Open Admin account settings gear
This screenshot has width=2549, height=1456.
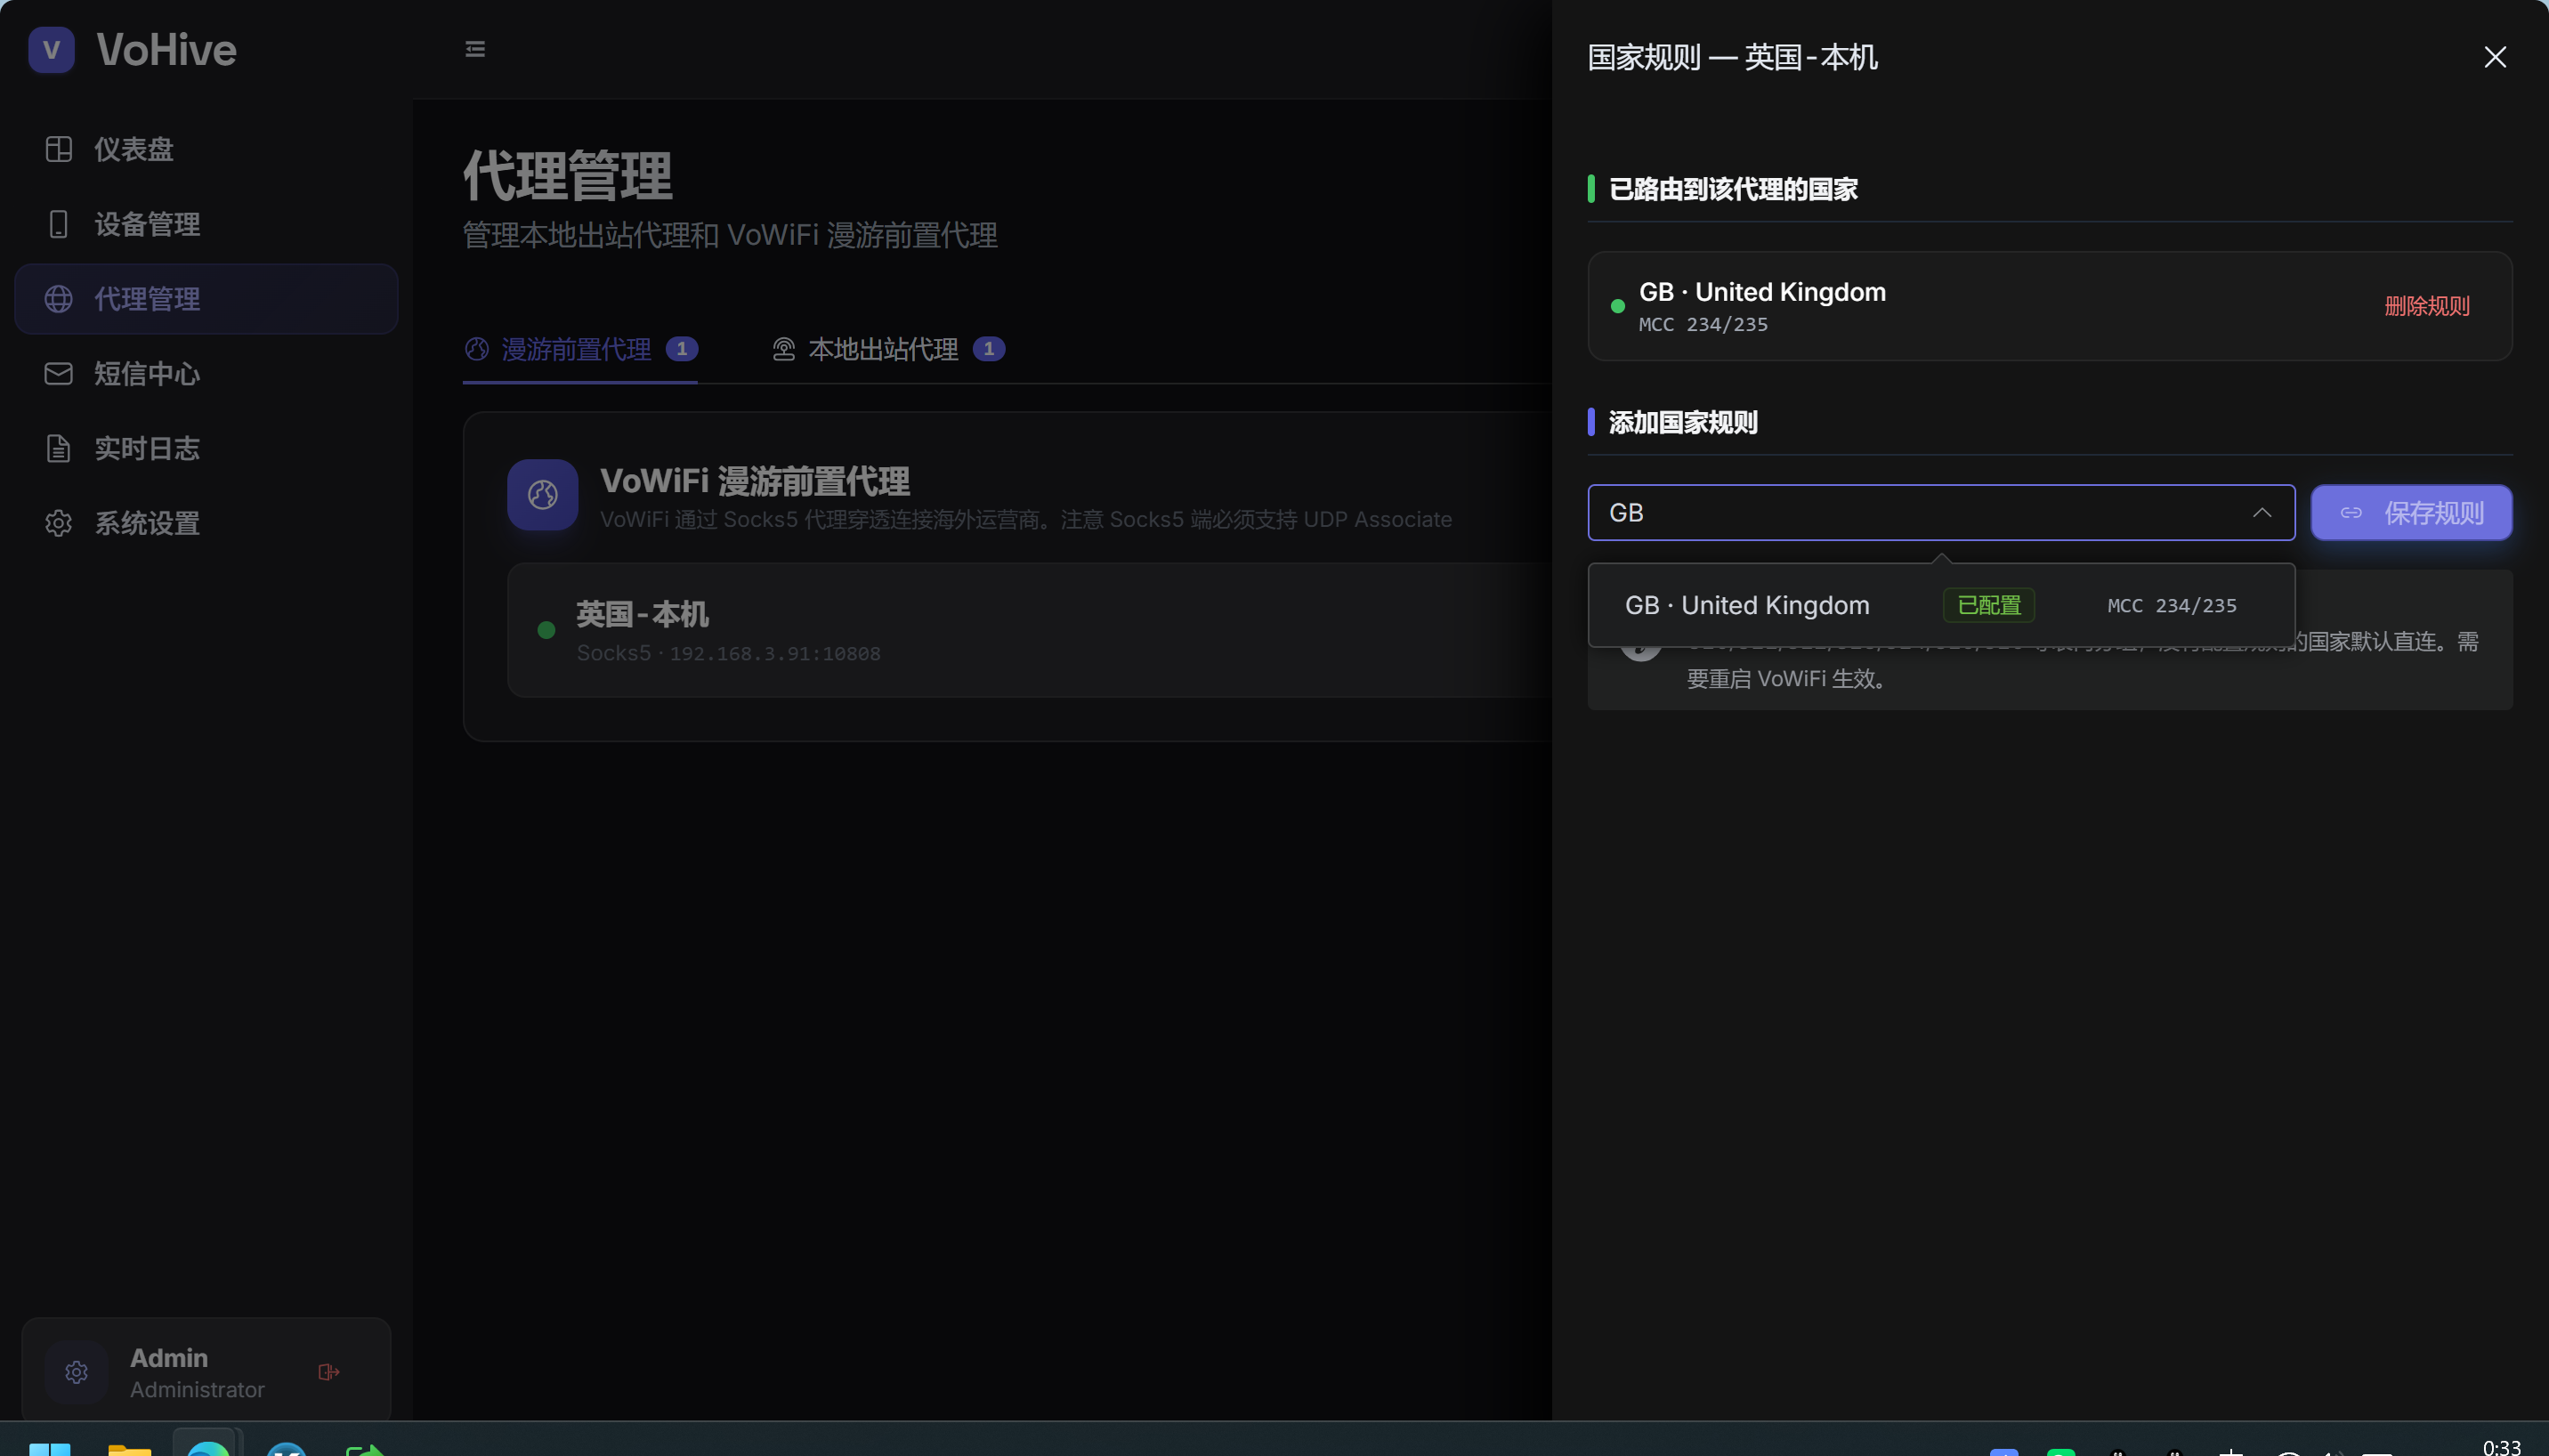tap(77, 1372)
